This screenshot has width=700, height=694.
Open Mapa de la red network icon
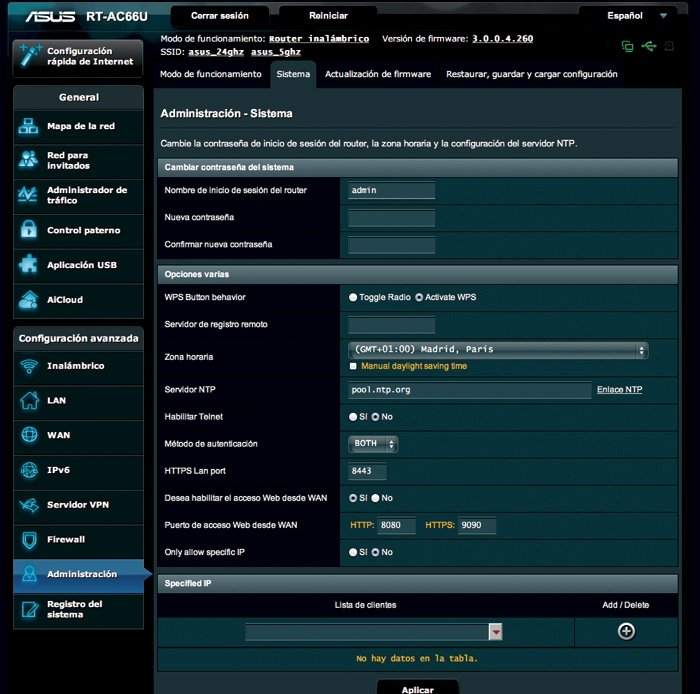28,126
